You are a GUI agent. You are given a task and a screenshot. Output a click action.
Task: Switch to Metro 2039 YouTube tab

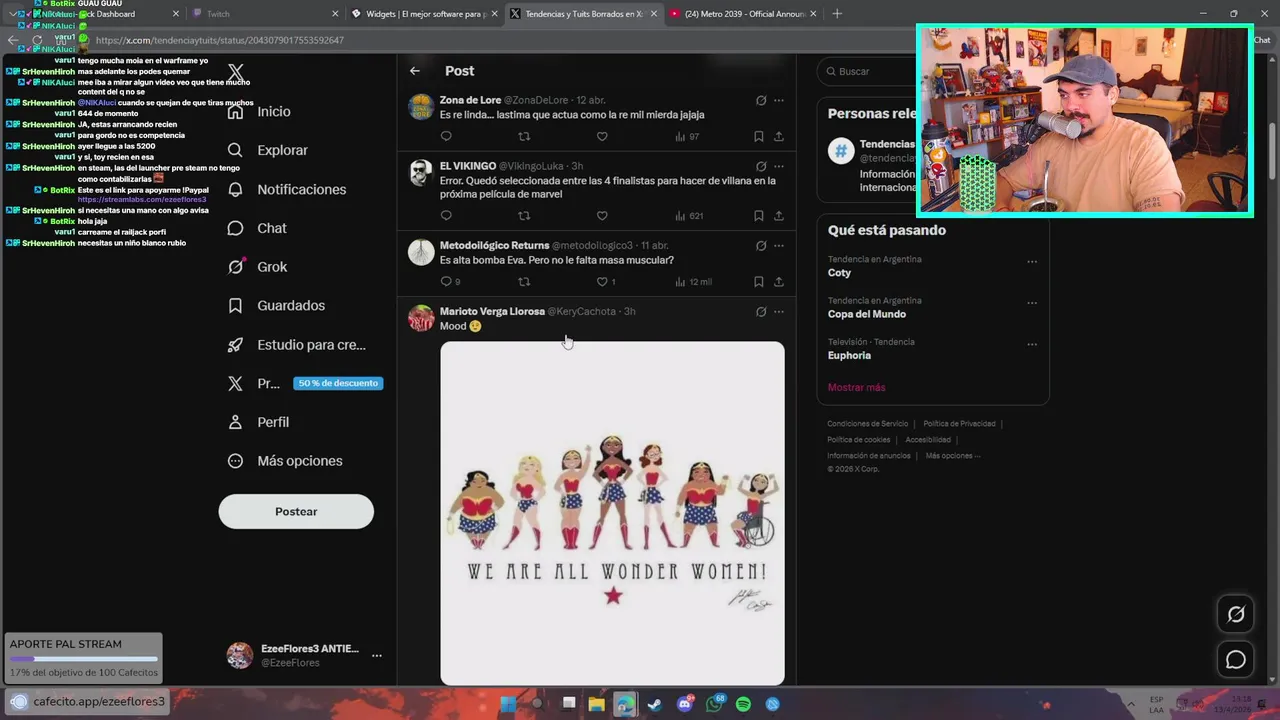pos(744,14)
